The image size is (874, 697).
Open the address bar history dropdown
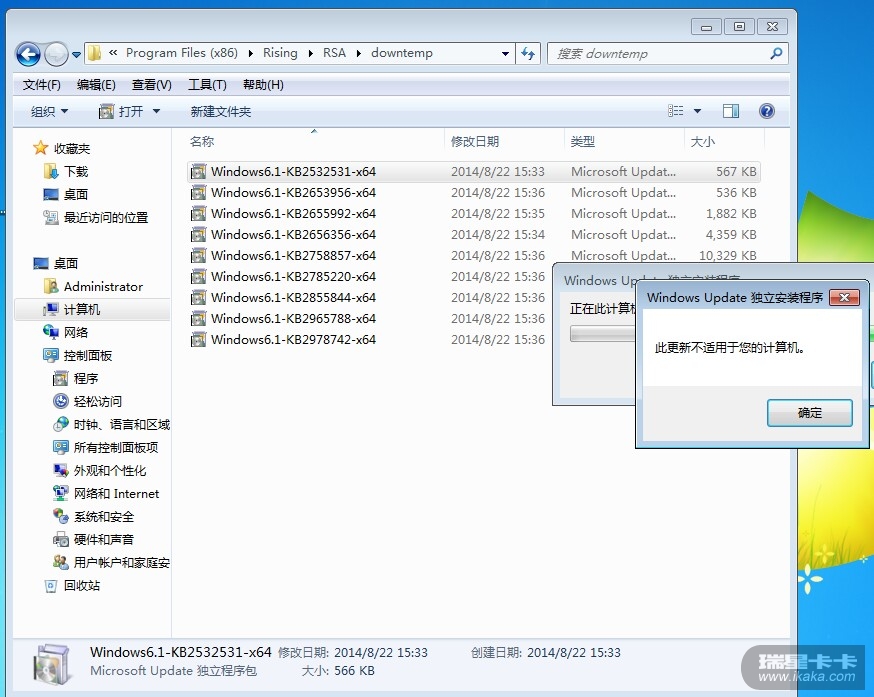click(x=505, y=54)
